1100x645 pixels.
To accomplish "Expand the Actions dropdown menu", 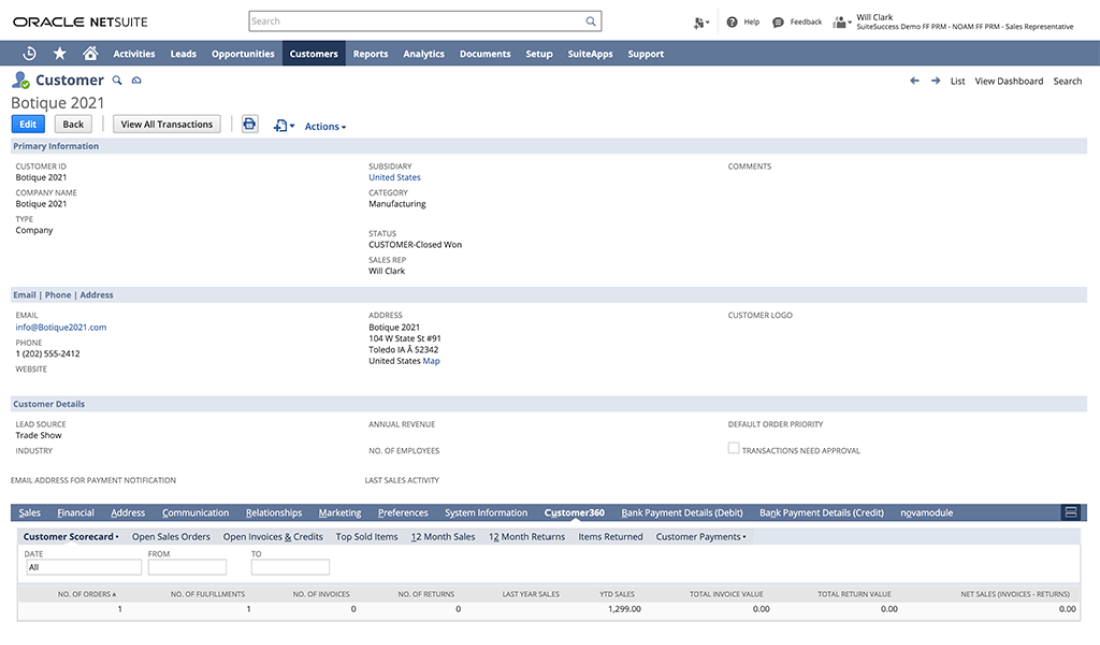I will (x=325, y=127).
